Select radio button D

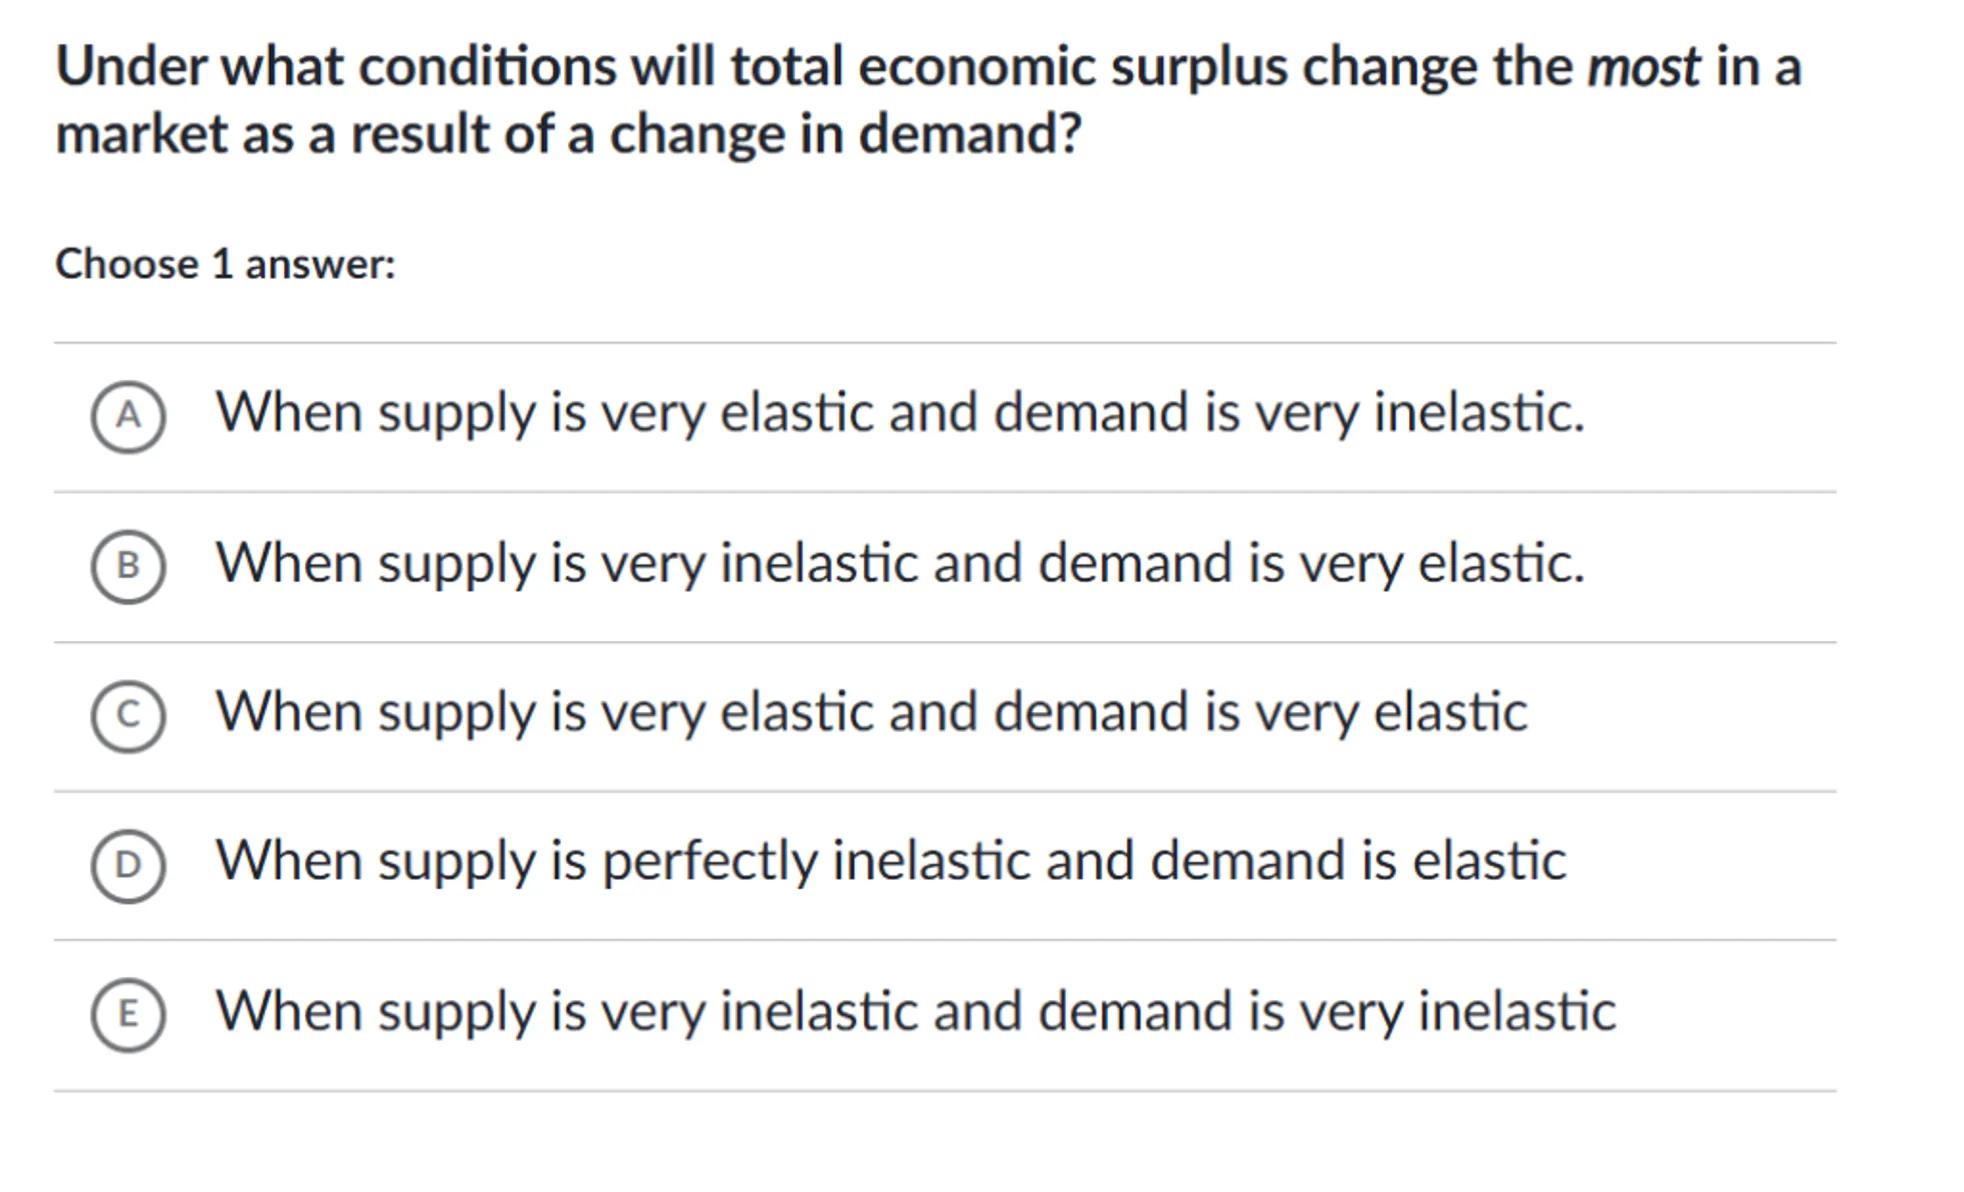pos(128,865)
